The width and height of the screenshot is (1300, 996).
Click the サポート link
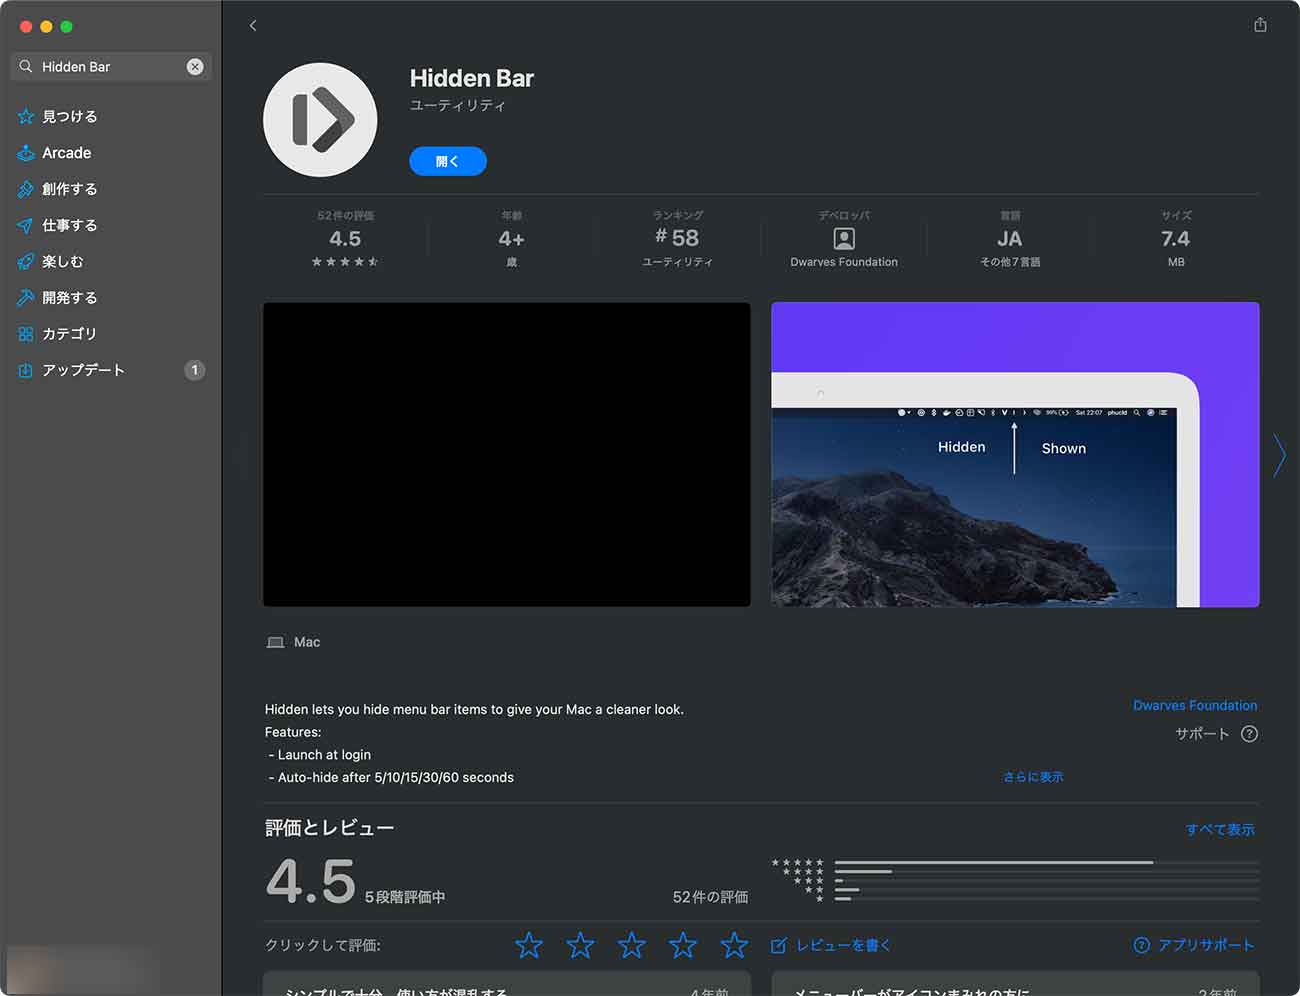1202,734
